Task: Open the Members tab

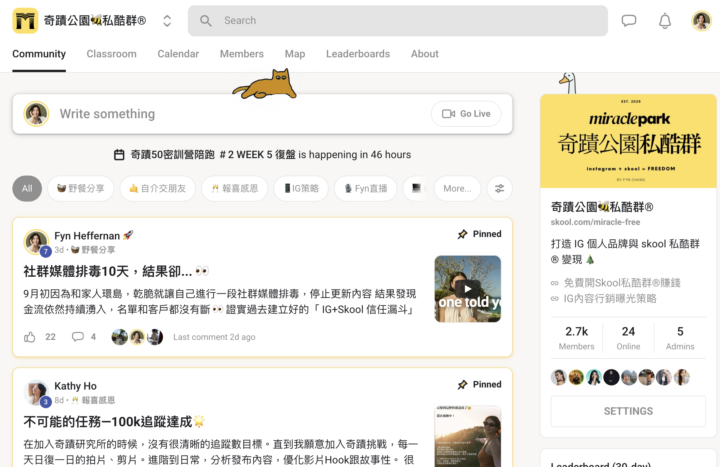Action: 242,54
